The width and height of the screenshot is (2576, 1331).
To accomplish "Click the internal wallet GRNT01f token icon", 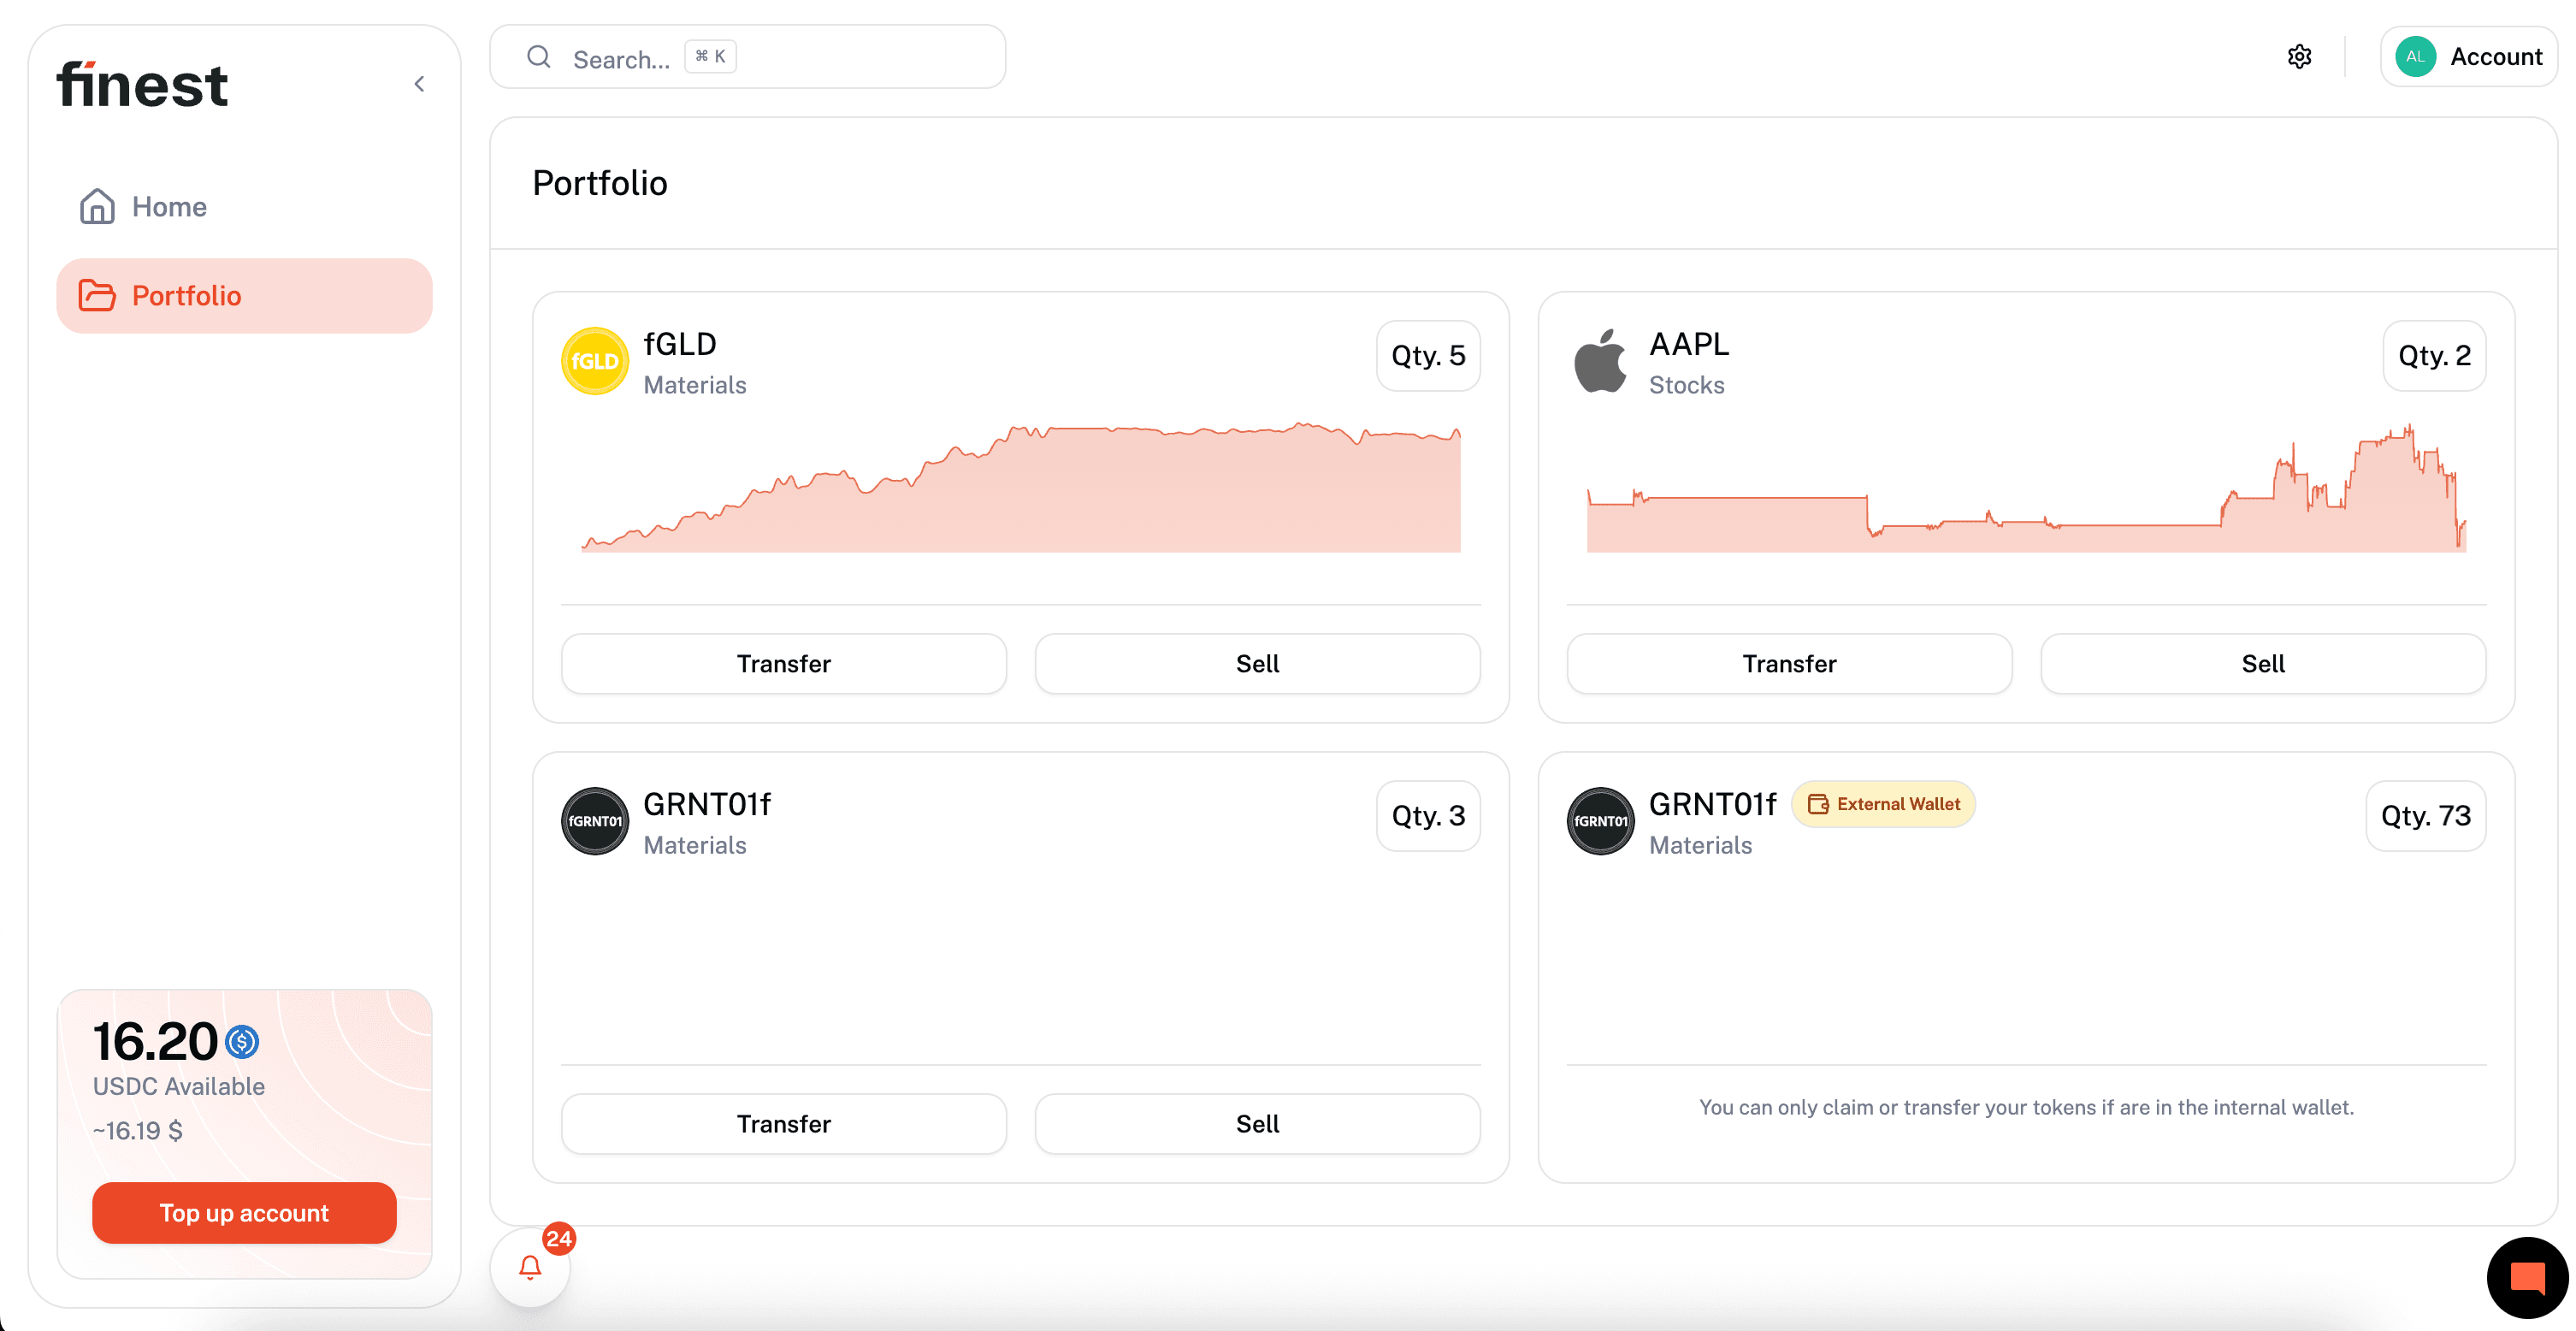I will click(x=595, y=821).
